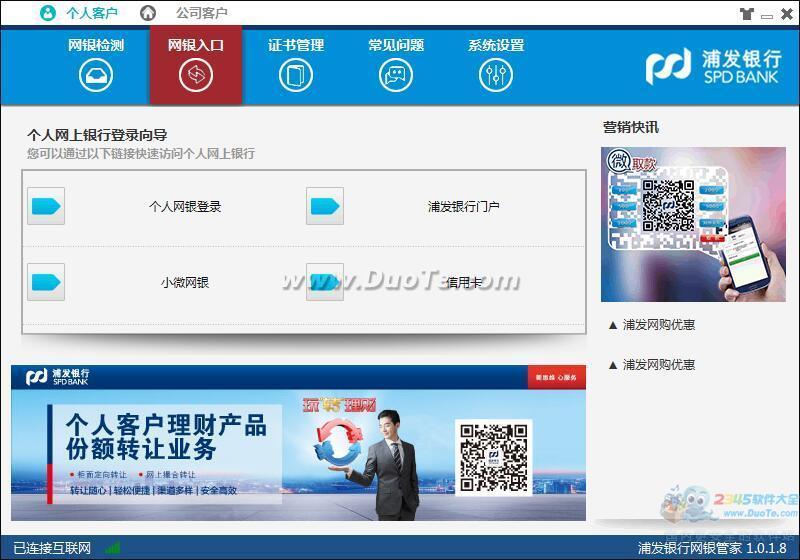Click blue tag icon for 个人网银登录
This screenshot has width=800, height=560.
coord(46,206)
